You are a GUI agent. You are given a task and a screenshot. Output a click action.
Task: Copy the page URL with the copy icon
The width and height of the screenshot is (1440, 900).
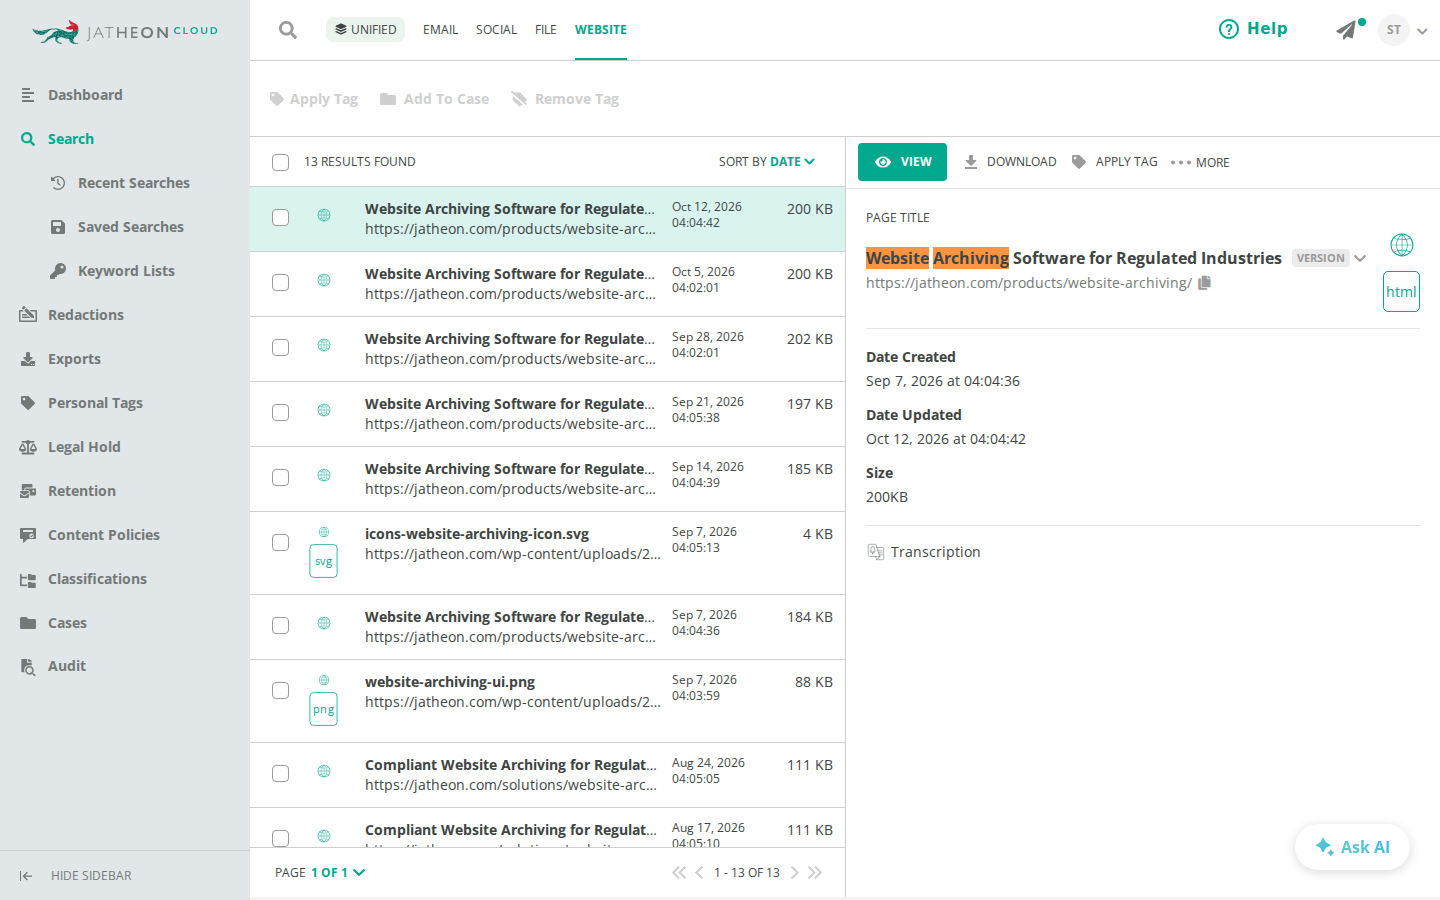point(1204,283)
